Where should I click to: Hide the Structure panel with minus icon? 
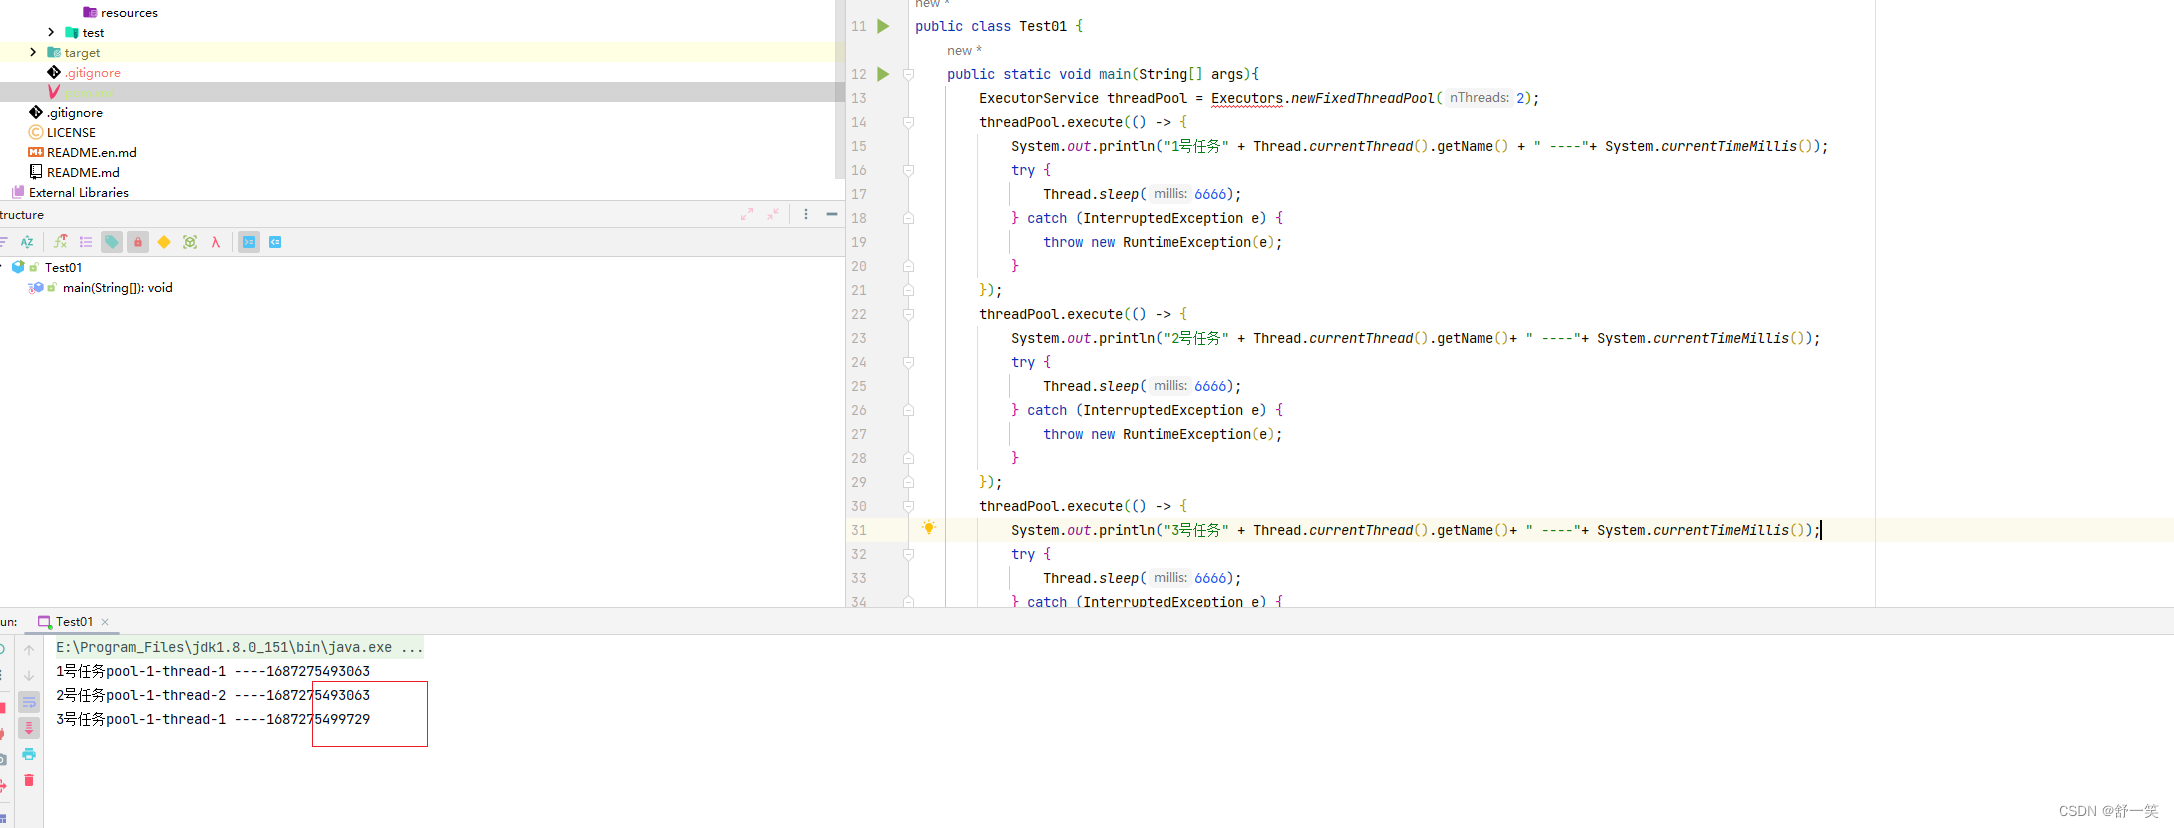pos(832,214)
